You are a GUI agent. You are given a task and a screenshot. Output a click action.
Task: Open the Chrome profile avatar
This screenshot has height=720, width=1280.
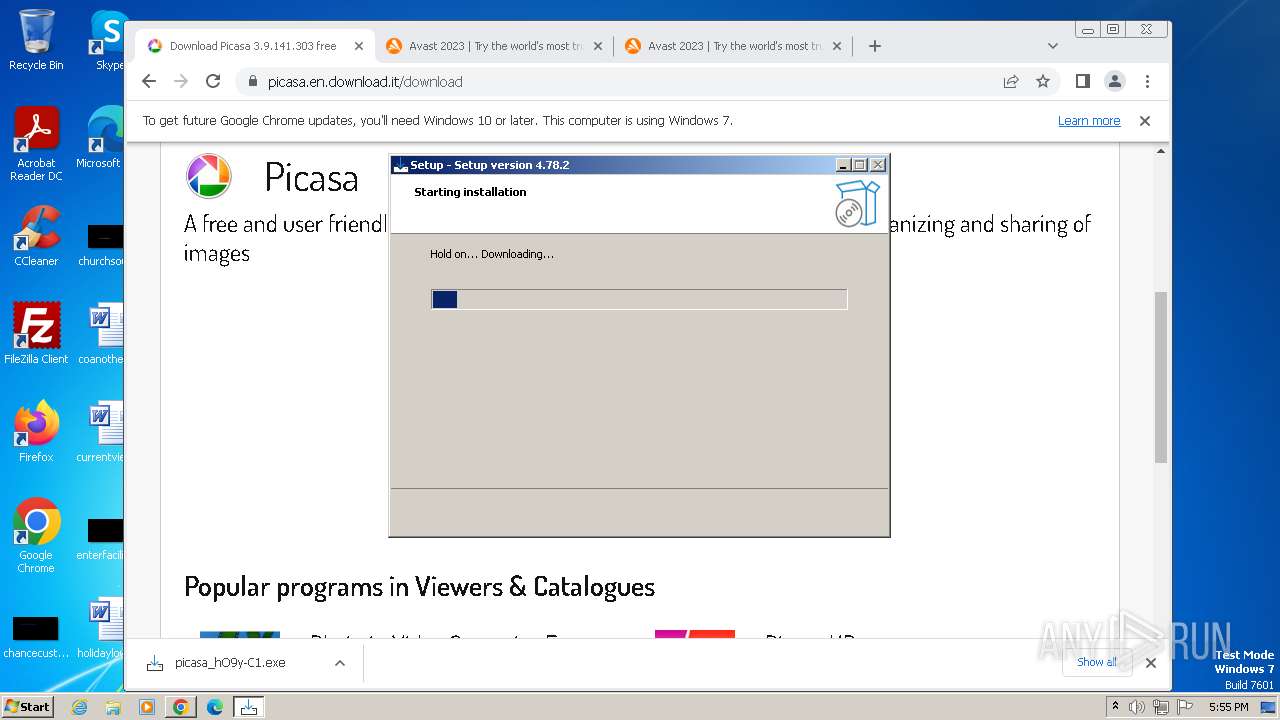[x=1115, y=81]
